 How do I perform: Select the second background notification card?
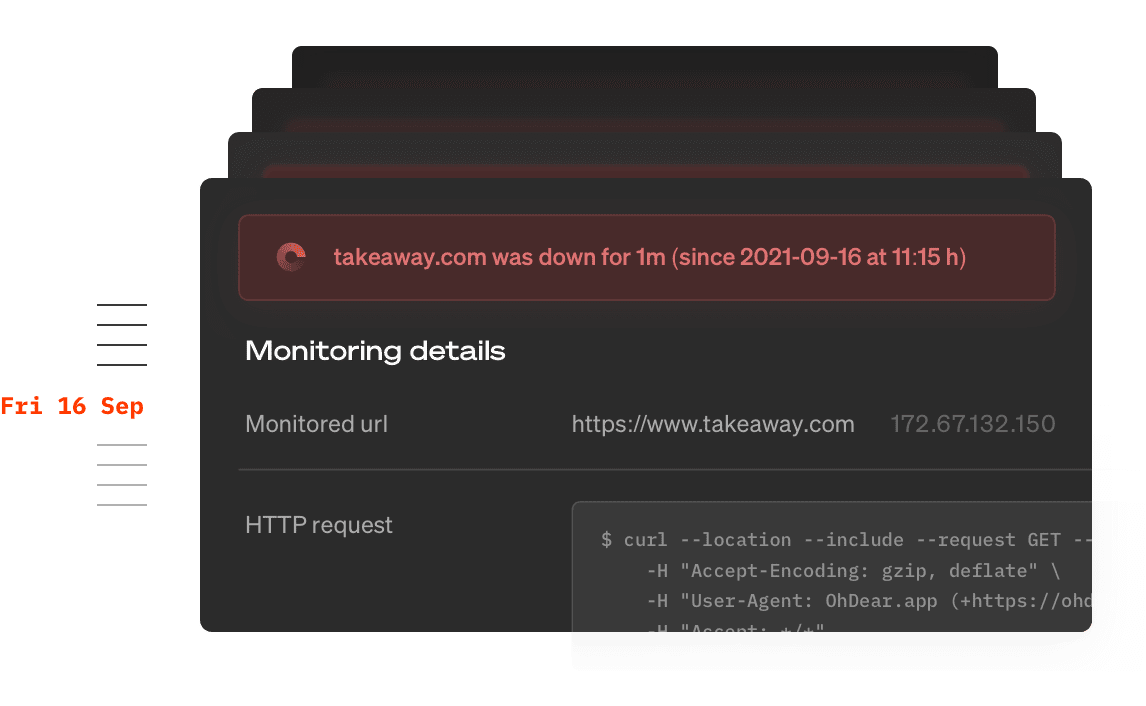click(644, 110)
